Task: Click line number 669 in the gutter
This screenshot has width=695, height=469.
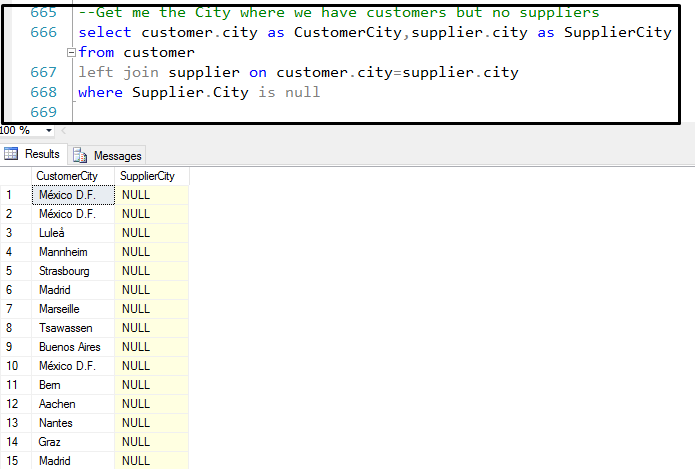Action: click(43, 112)
